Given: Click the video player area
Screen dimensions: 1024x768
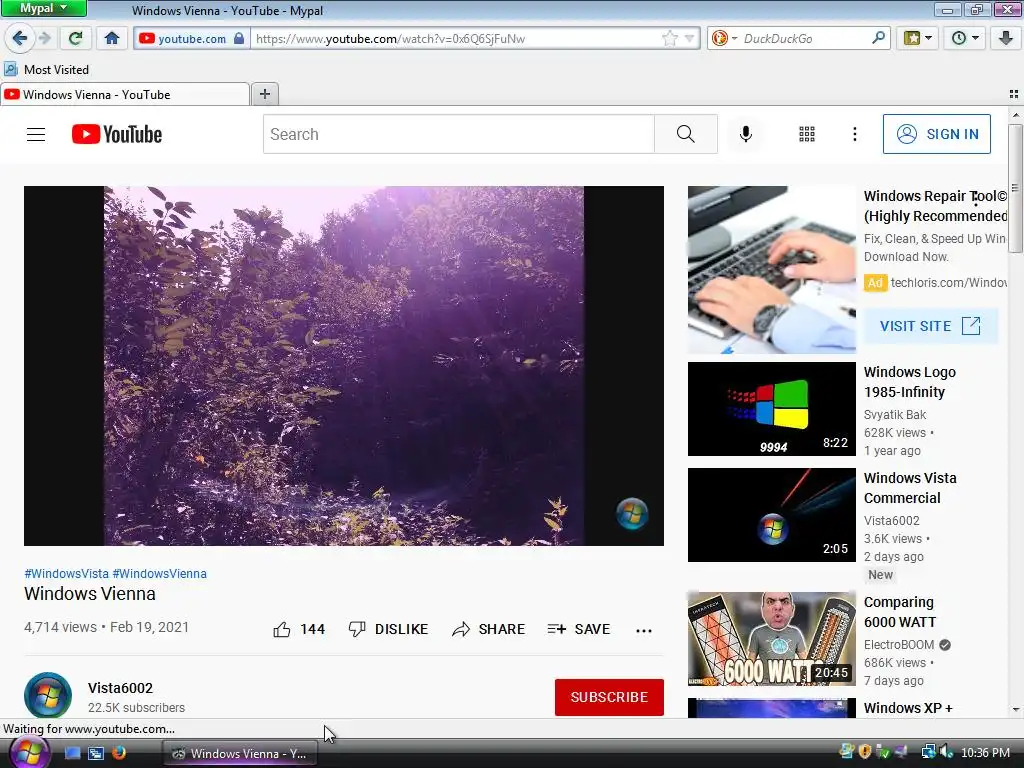Looking at the screenshot, I should coord(344,366).
